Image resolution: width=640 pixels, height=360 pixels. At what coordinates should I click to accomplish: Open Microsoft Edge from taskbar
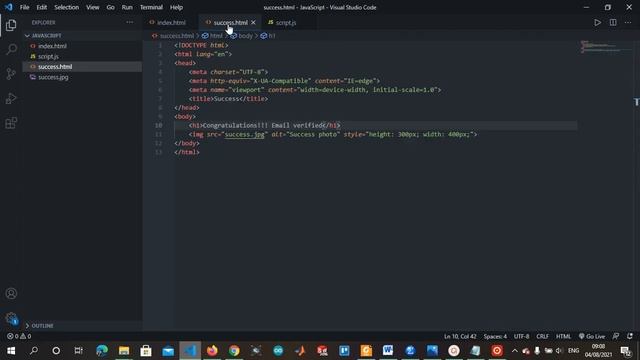click(102, 351)
